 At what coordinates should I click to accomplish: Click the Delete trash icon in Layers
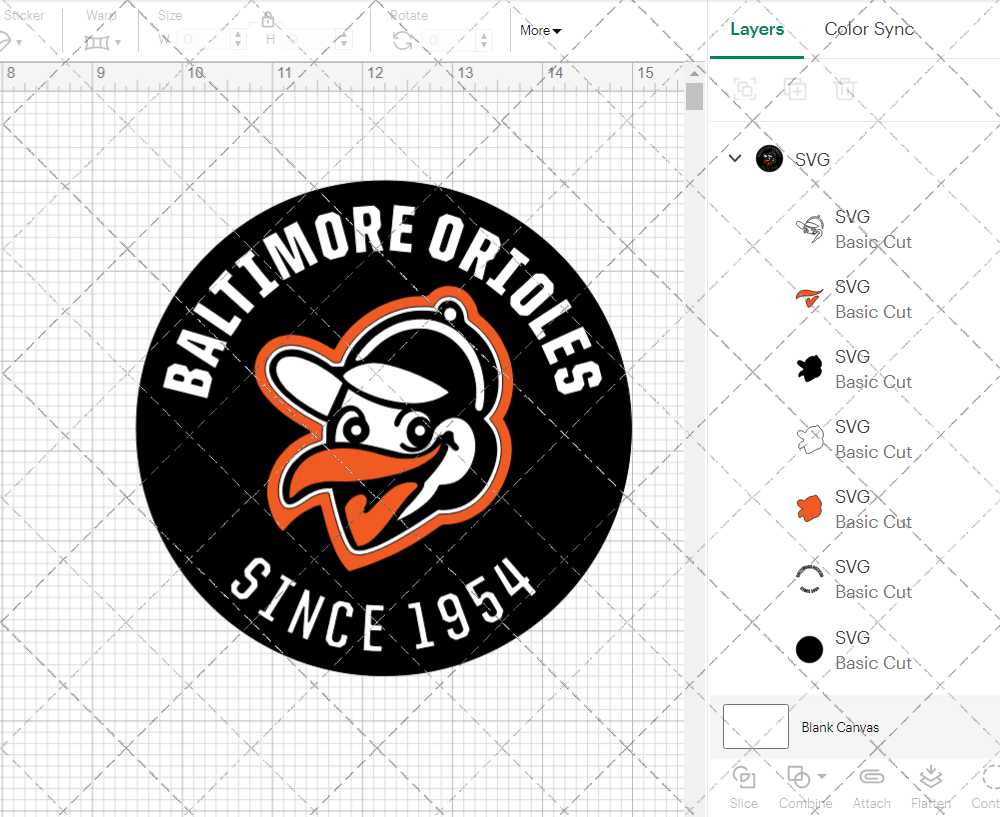pyautogui.click(x=845, y=89)
